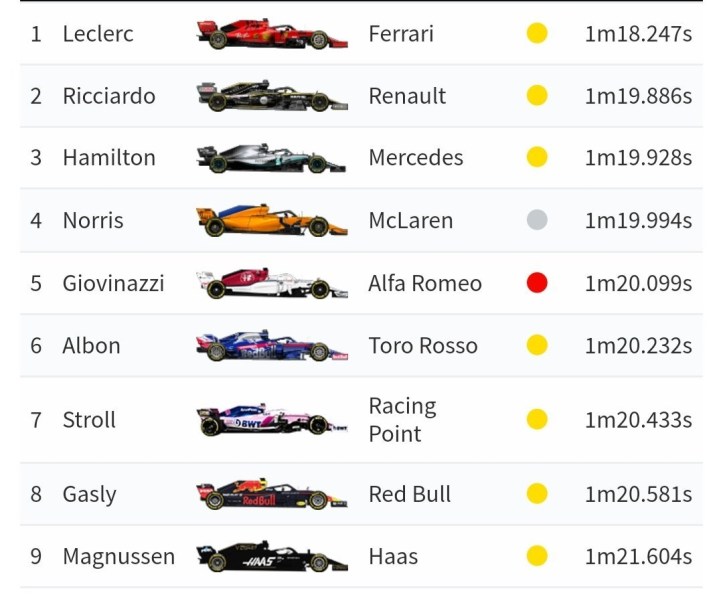The image size is (723, 605).
Task: Click the orange McLaren car icon
Action: point(271,220)
